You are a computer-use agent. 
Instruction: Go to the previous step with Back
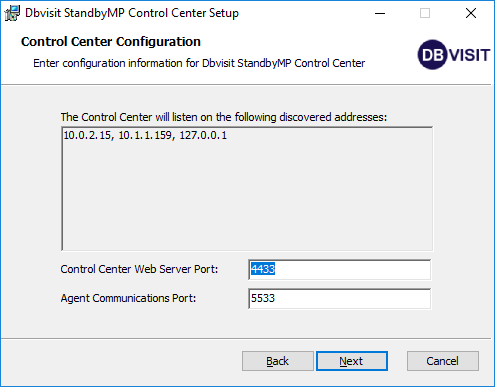click(x=277, y=361)
